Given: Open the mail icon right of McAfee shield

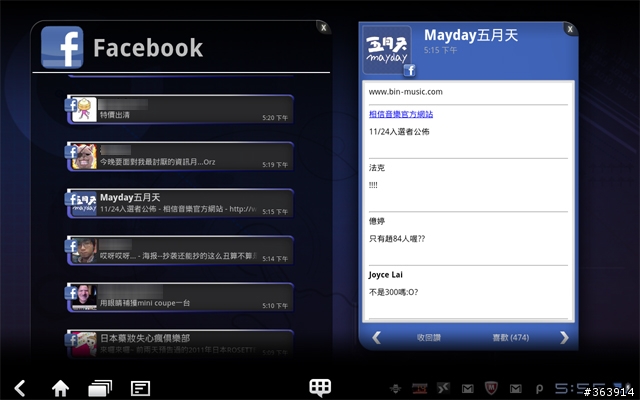Looking at the screenshot, I should pos(516,389).
